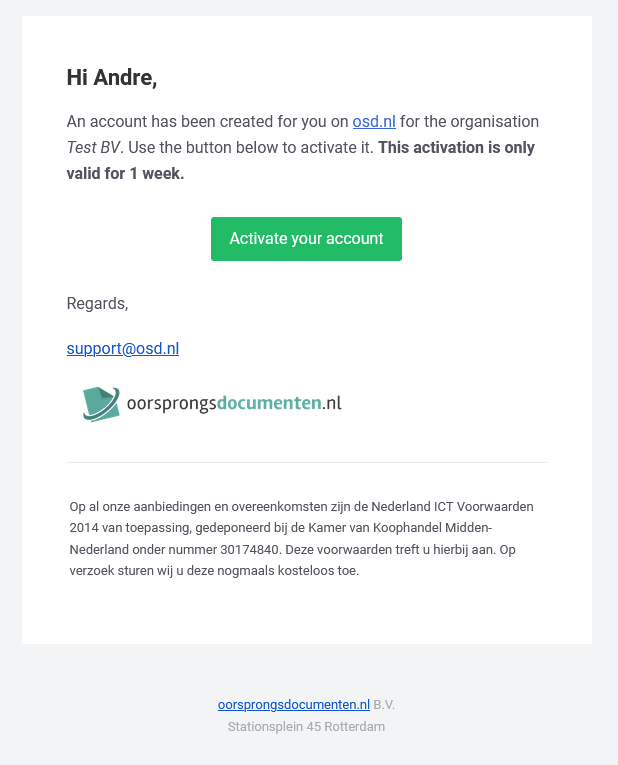Click the "Nederland ICT Voorwaarden" text
This screenshot has width=618, height=765.
452,506
